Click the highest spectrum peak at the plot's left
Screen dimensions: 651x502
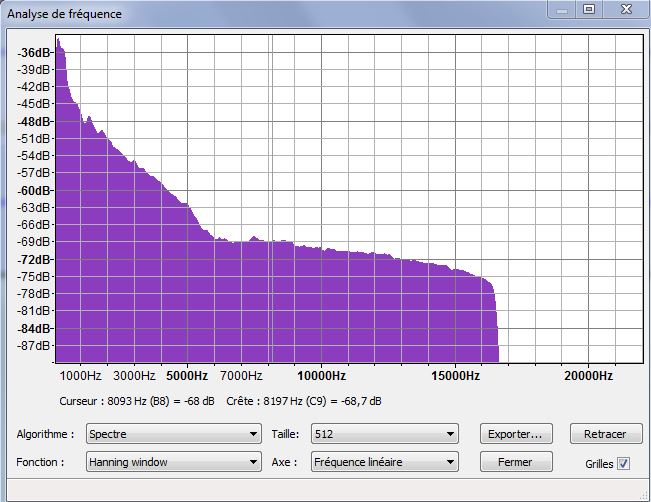point(58,42)
